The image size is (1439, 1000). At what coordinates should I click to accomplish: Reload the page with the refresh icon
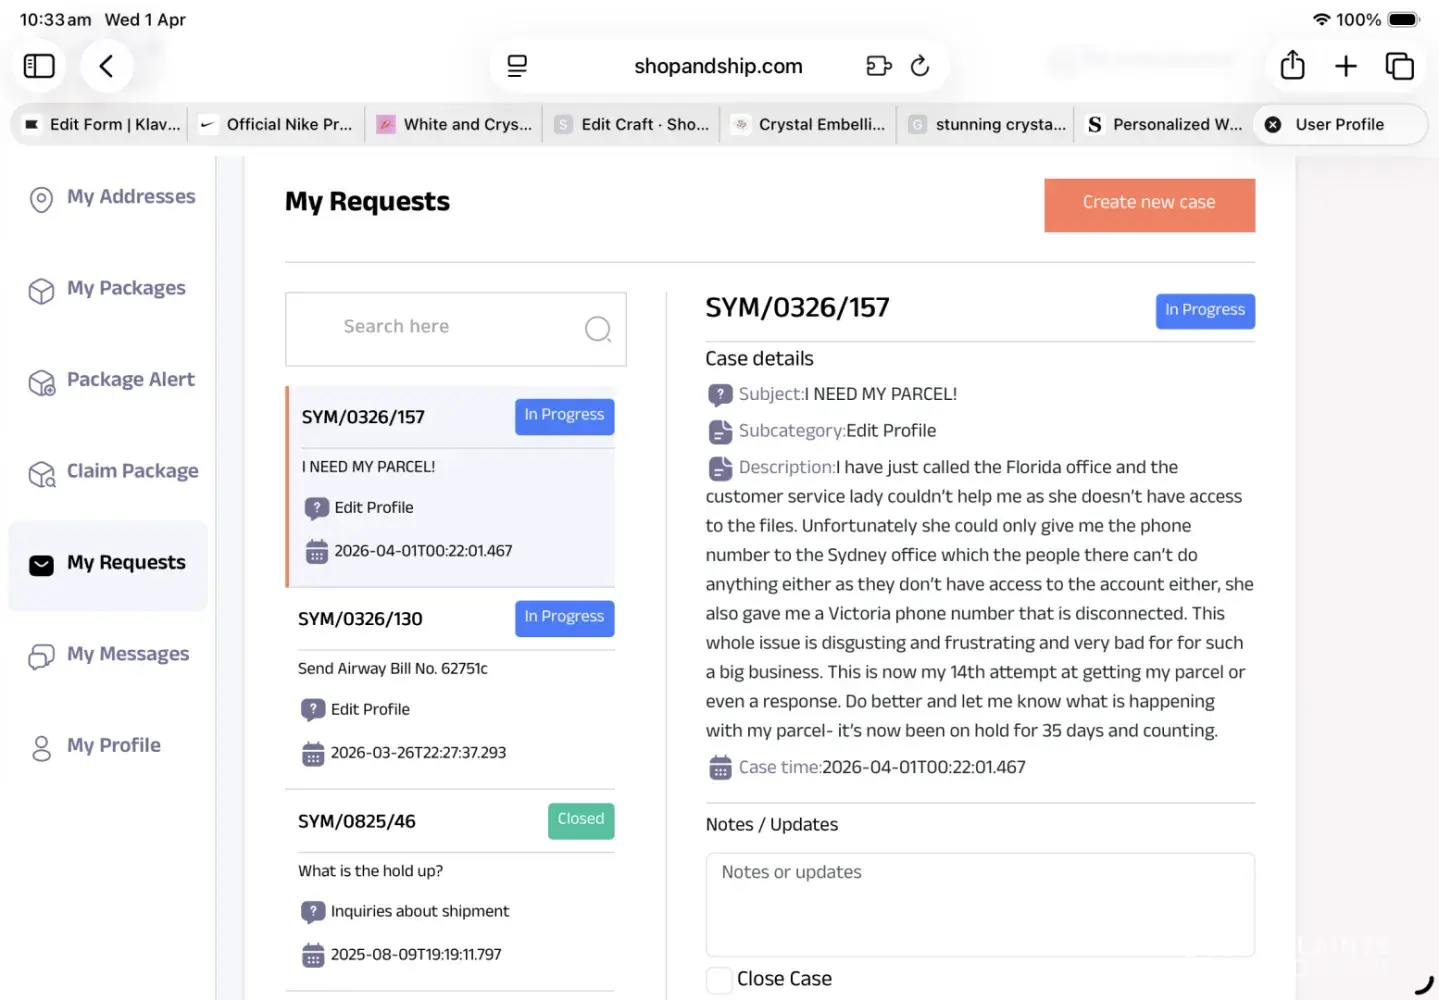pyautogui.click(x=920, y=66)
